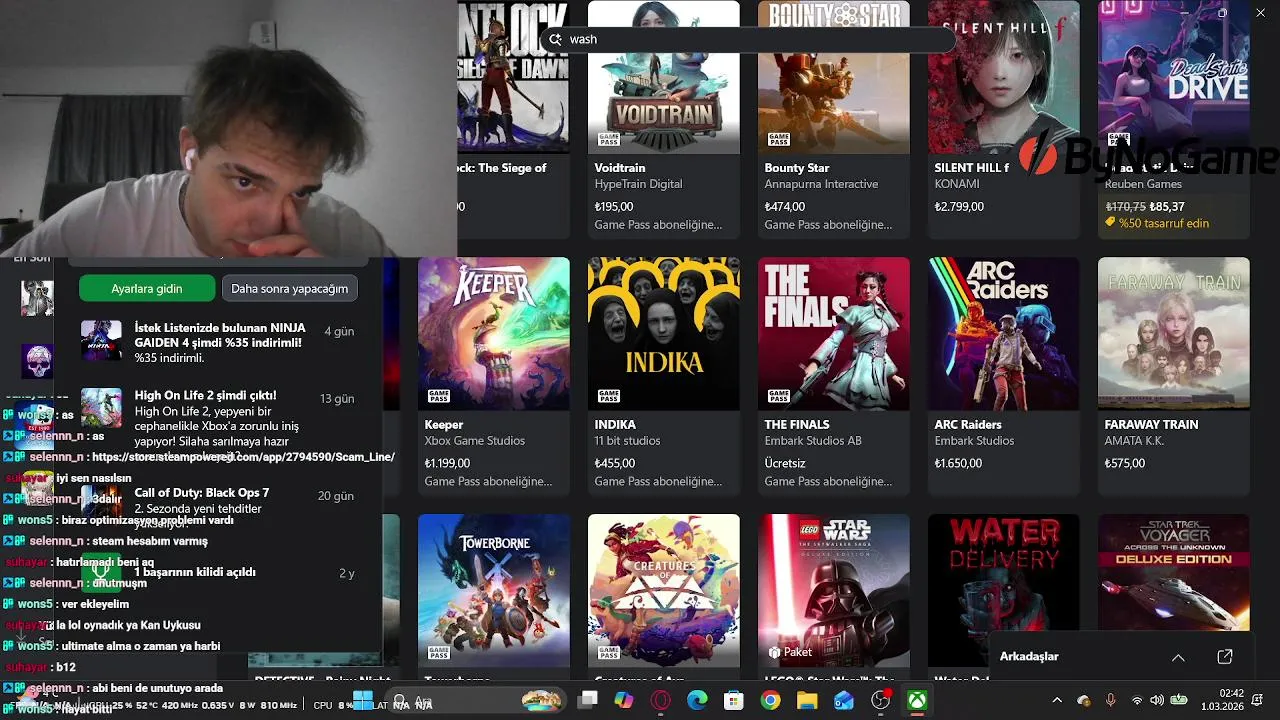Open Outlook mail from the taskbar
Image resolution: width=1280 pixels, height=720 pixels.
(x=844, y=700)
